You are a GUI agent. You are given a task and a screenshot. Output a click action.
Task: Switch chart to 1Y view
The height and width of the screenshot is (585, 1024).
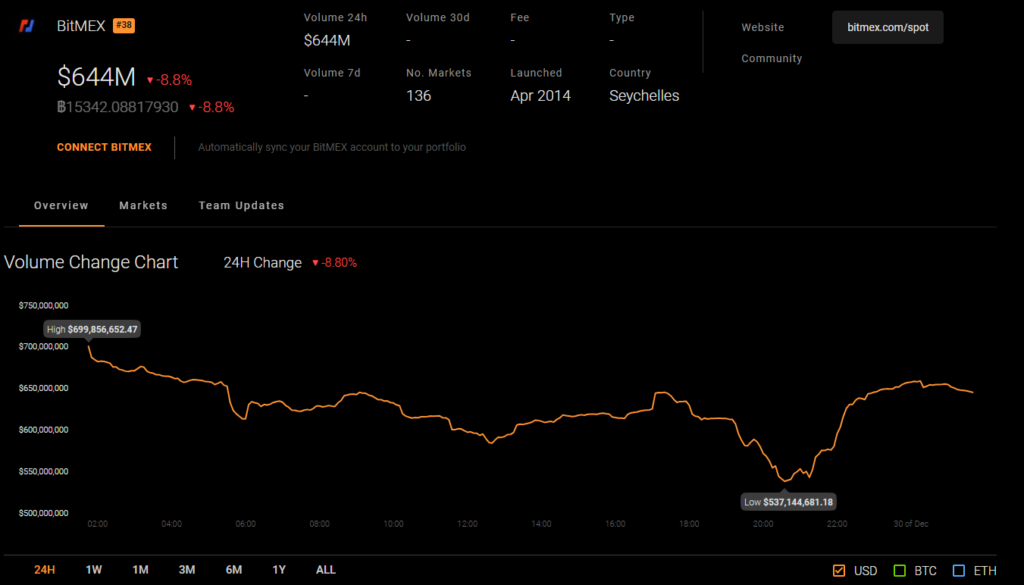click(279, 569)
